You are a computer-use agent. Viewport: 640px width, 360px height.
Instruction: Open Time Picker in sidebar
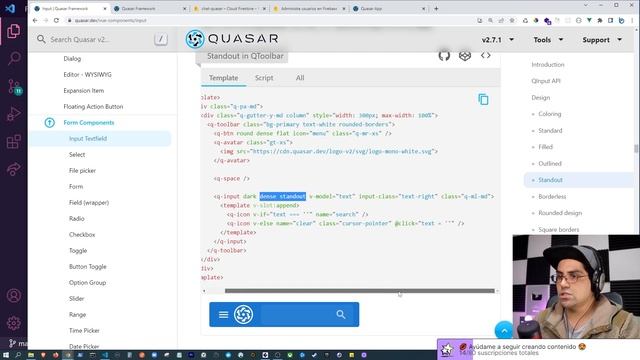(x=84, y=330)
